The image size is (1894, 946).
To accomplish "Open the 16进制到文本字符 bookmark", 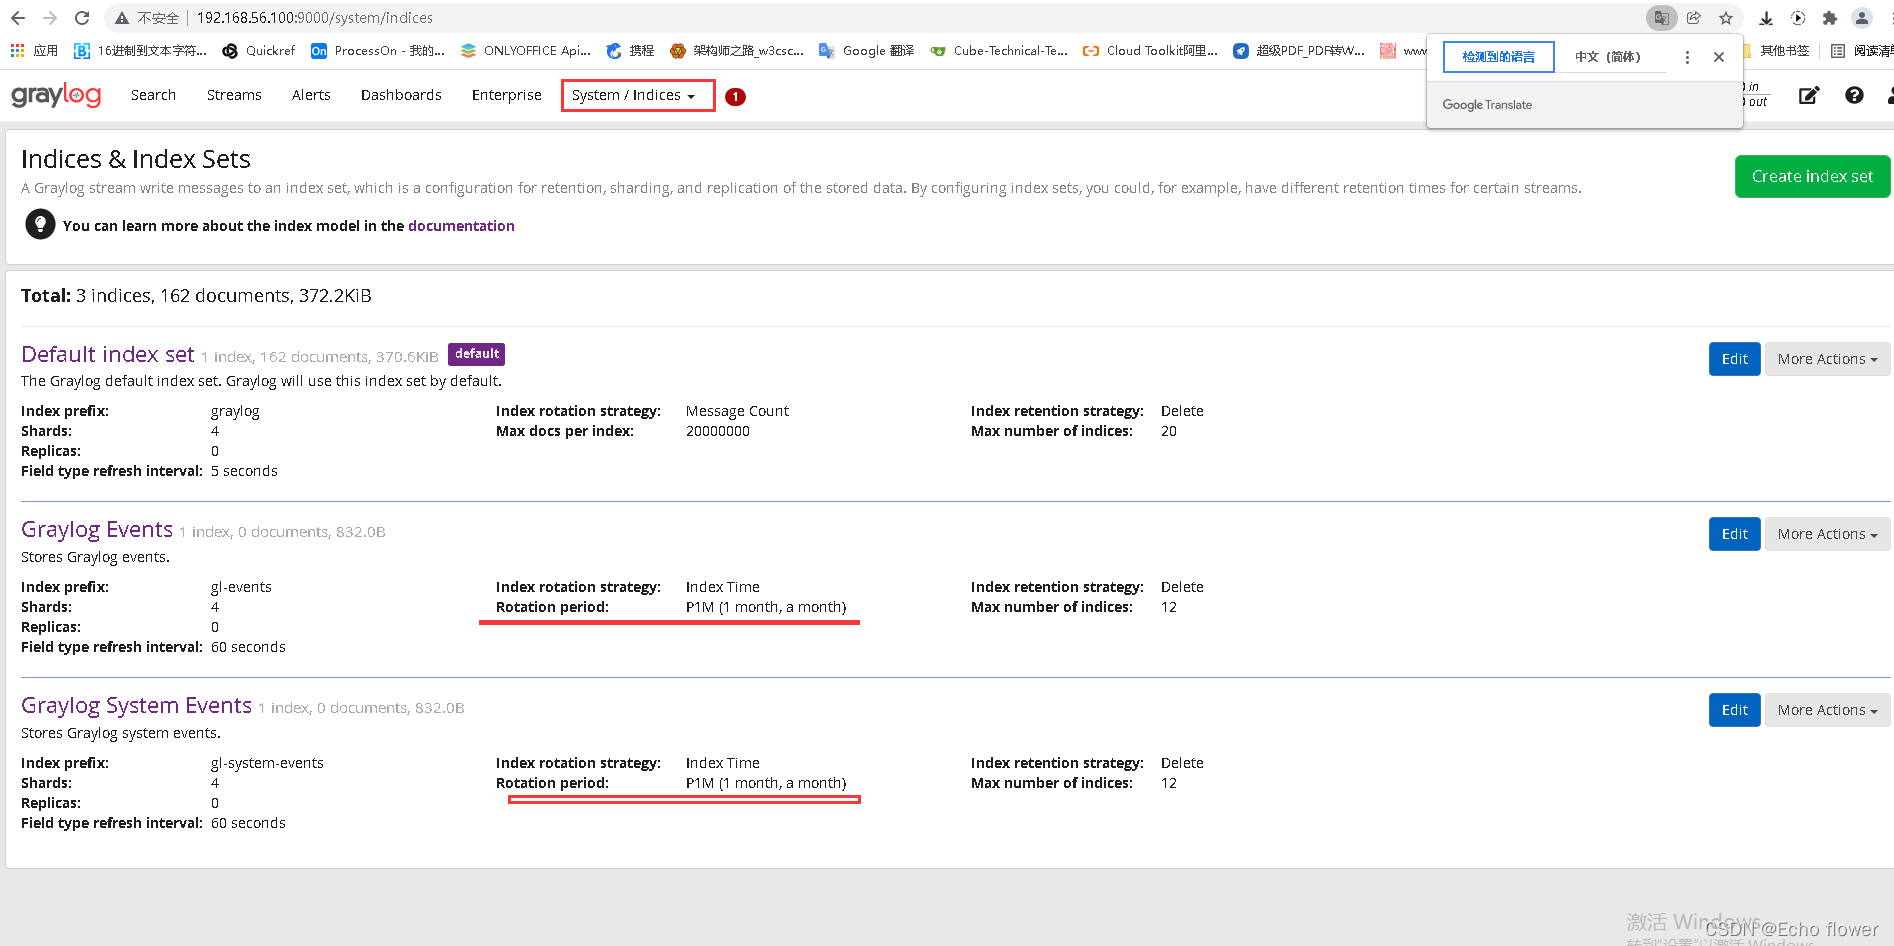I will (x=140, y=50).
